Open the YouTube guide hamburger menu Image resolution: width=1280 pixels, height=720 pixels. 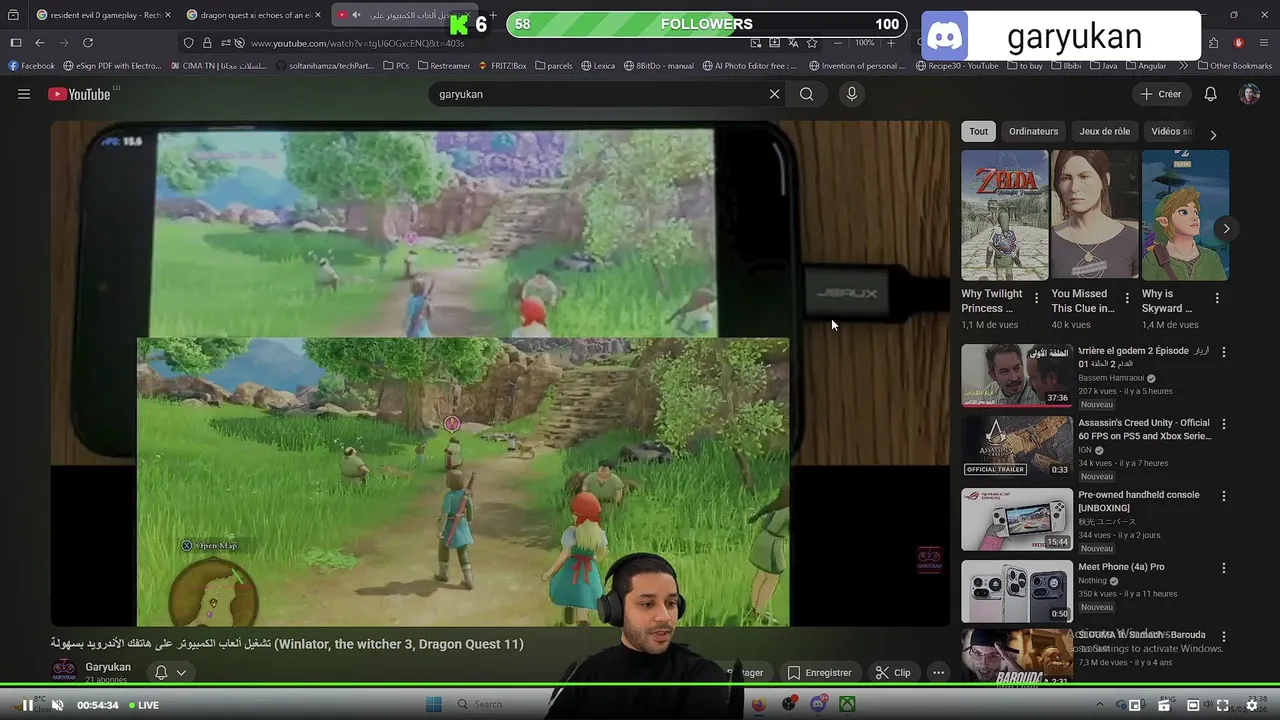point(24,94)
